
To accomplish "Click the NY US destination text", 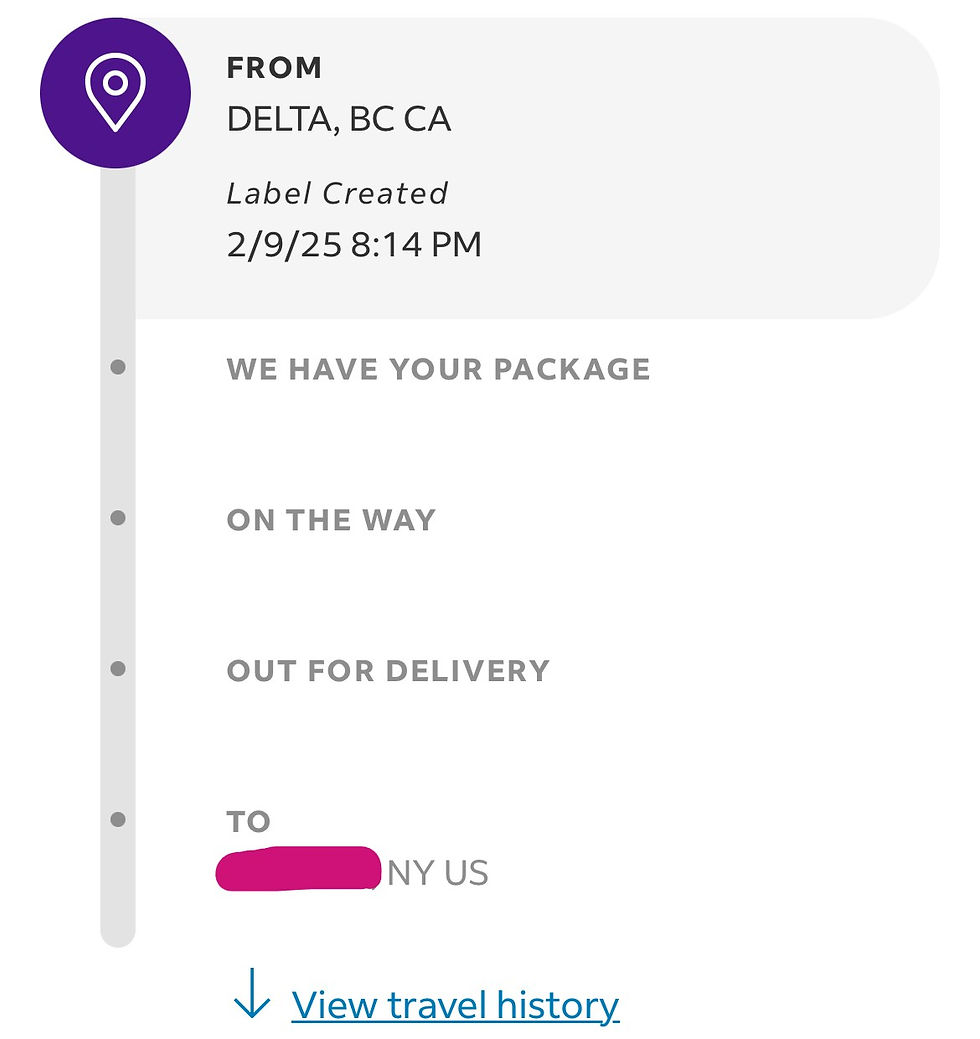I will [438, 873].
